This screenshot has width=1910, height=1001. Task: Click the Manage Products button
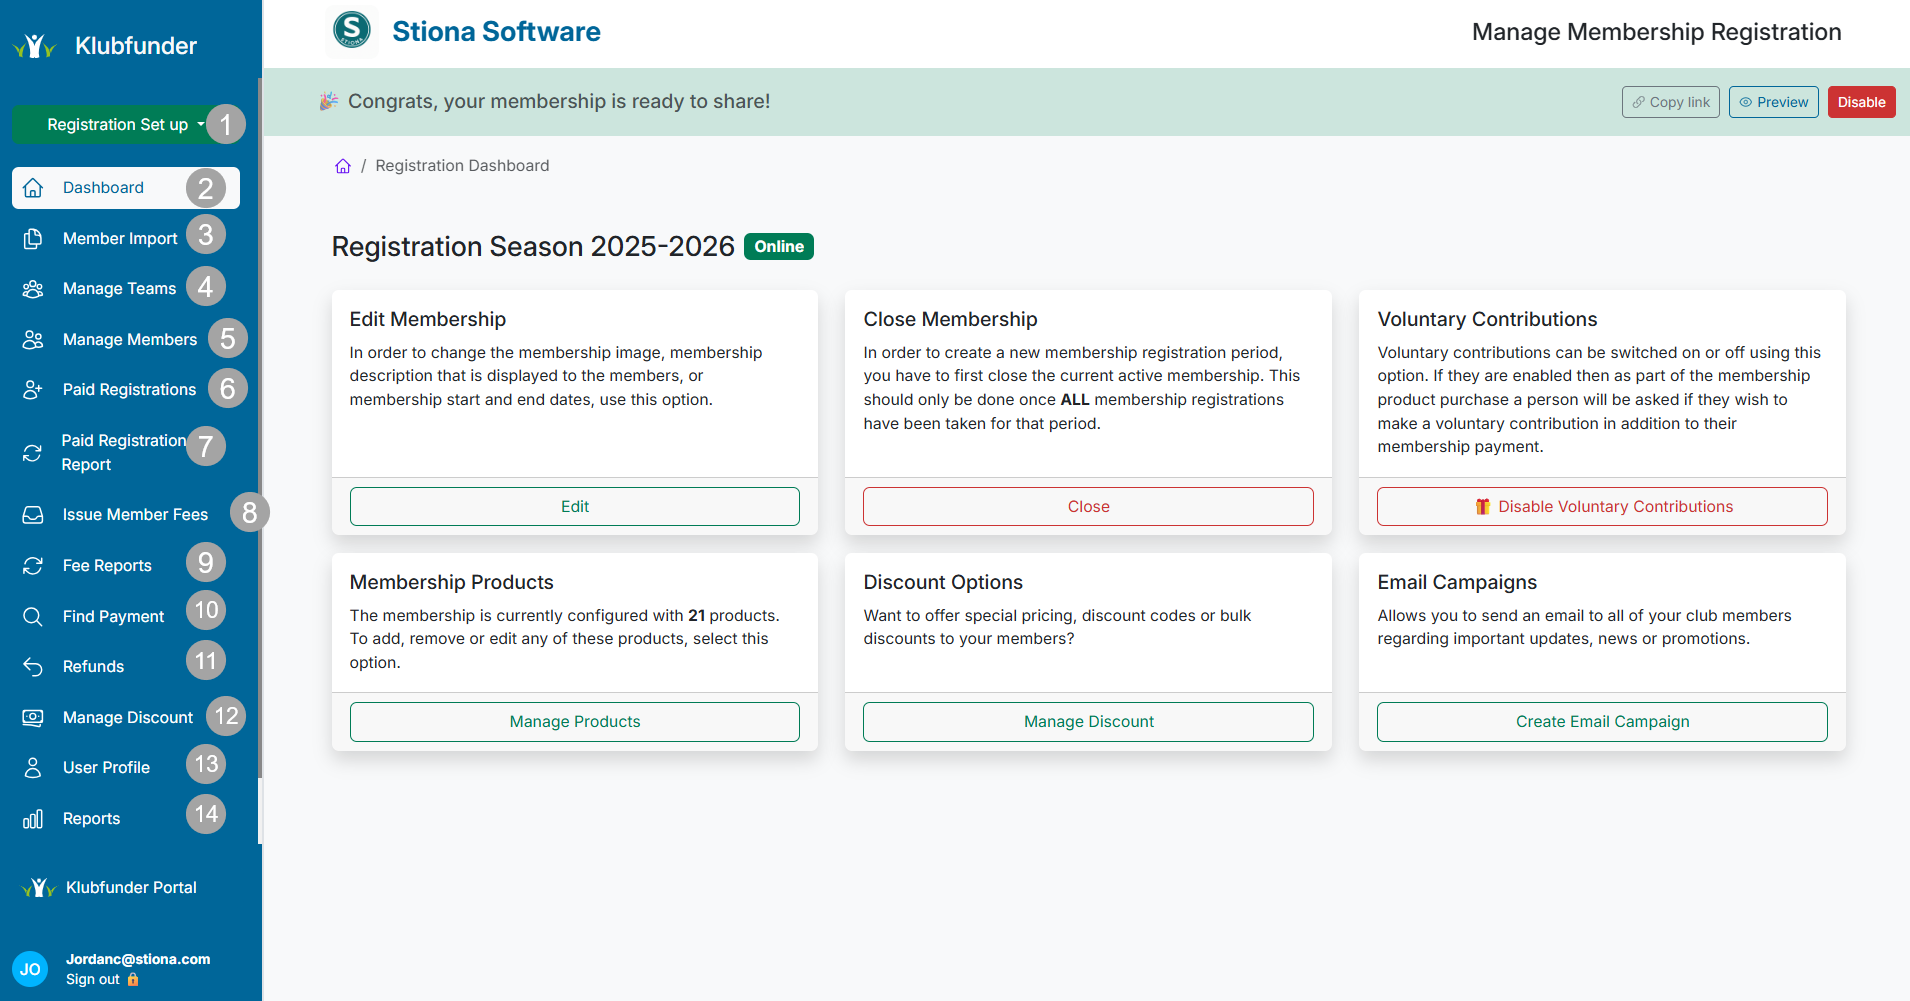(574, 721)
